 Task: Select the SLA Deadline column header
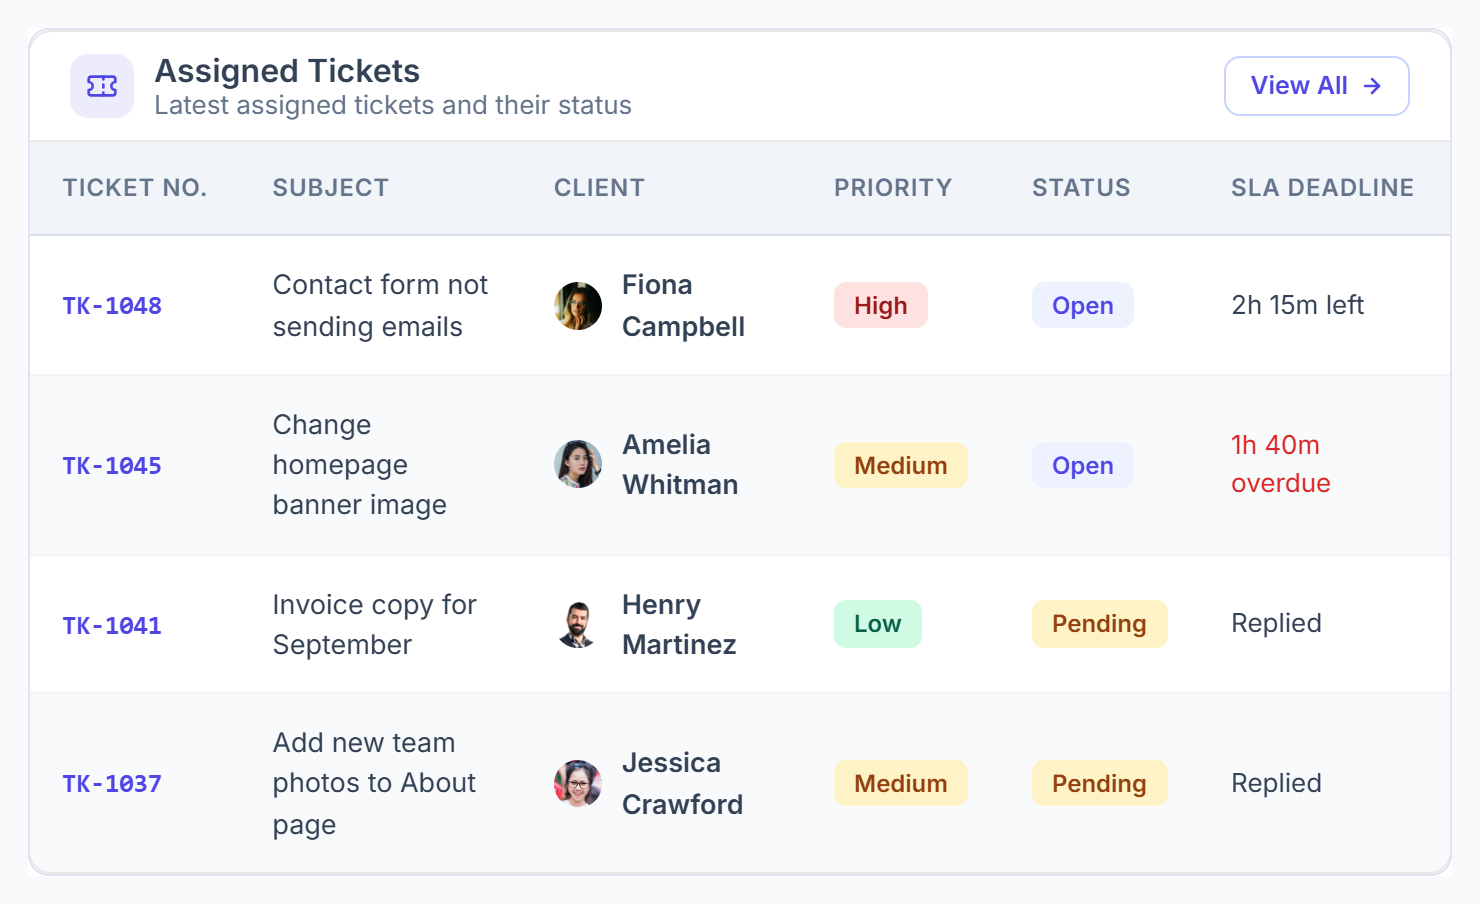point(1322,188)
